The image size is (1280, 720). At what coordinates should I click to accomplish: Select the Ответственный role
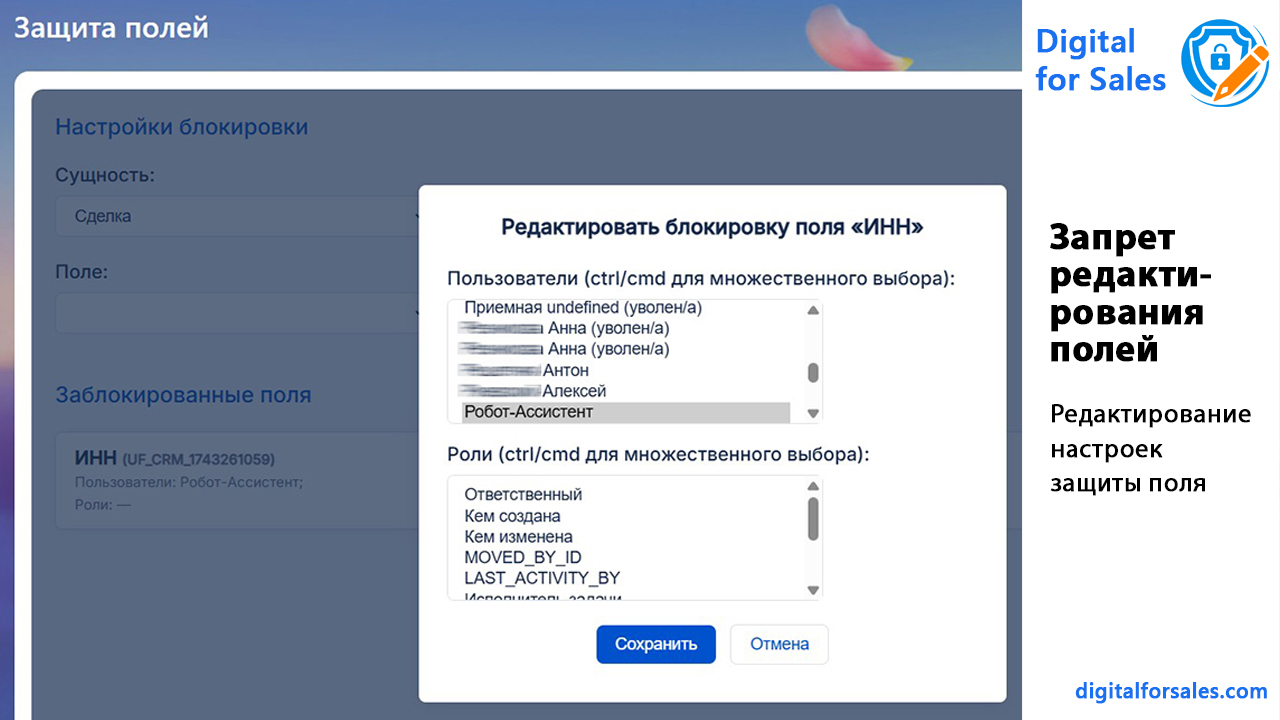(x=523, y=494)
